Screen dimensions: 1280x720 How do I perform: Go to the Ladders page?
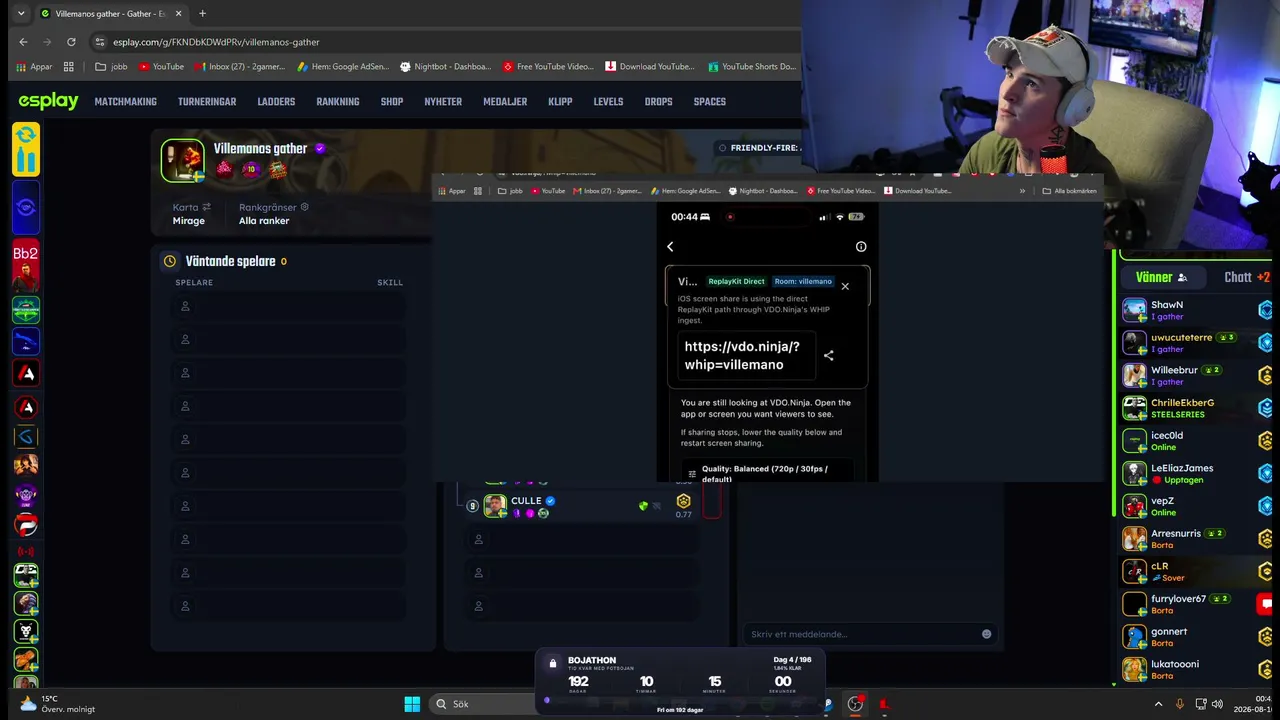point(276,102)
